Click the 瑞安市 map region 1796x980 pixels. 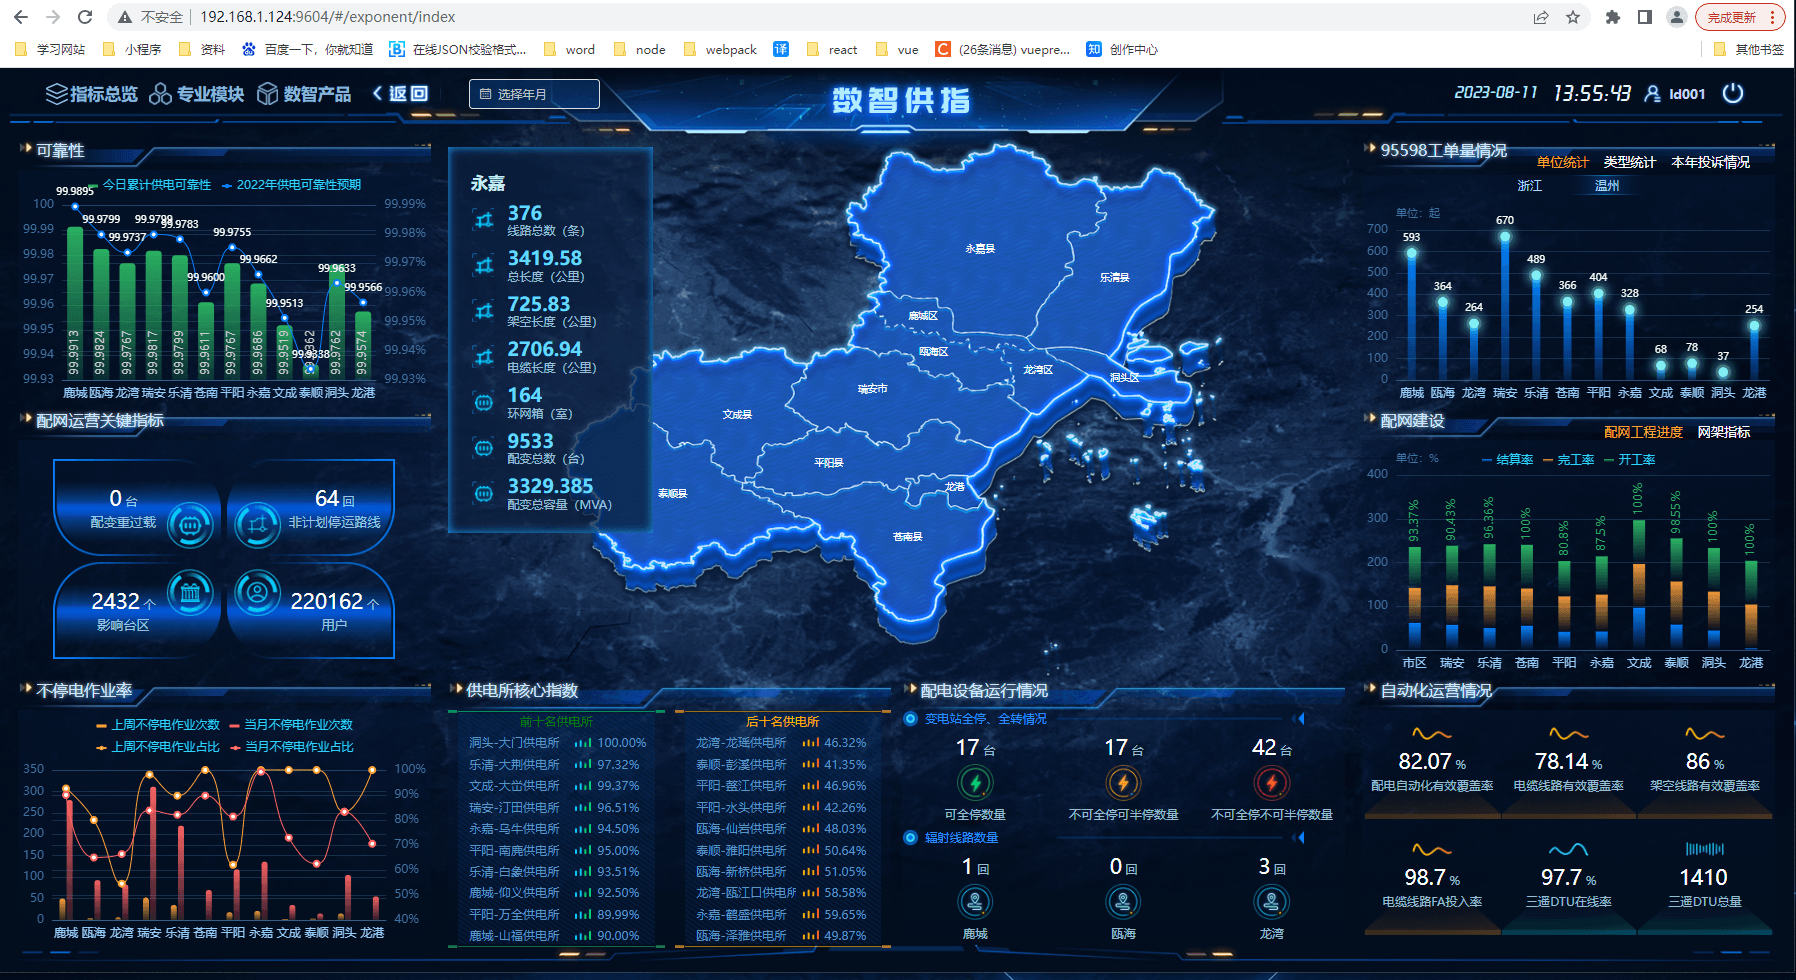click(872, 388)
